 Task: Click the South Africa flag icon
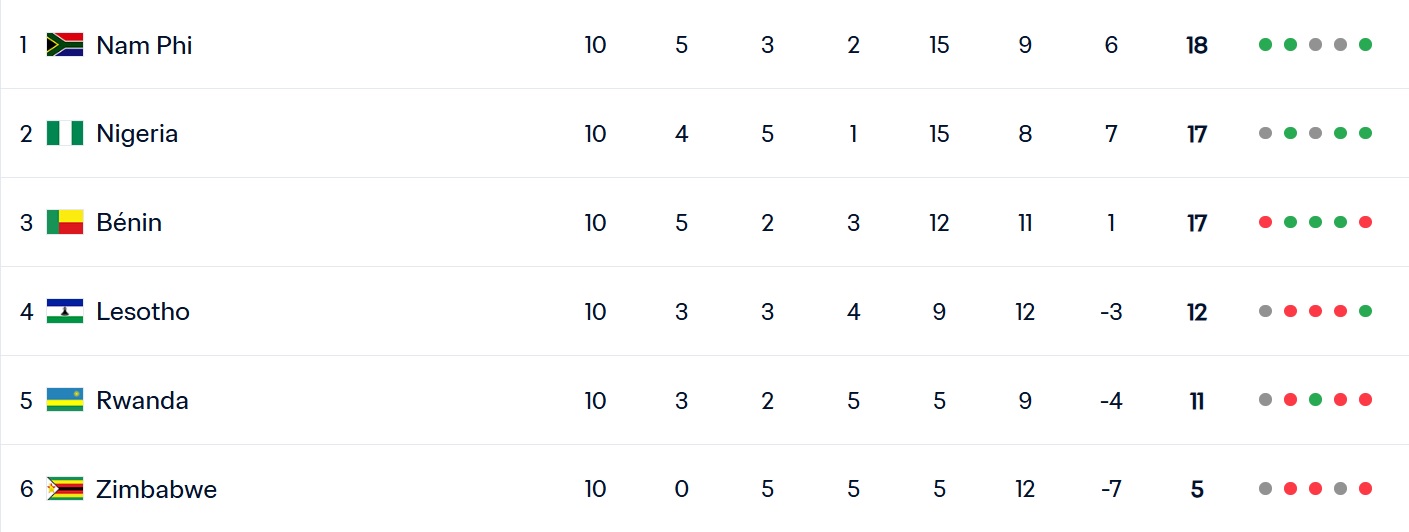click(65, 45)
